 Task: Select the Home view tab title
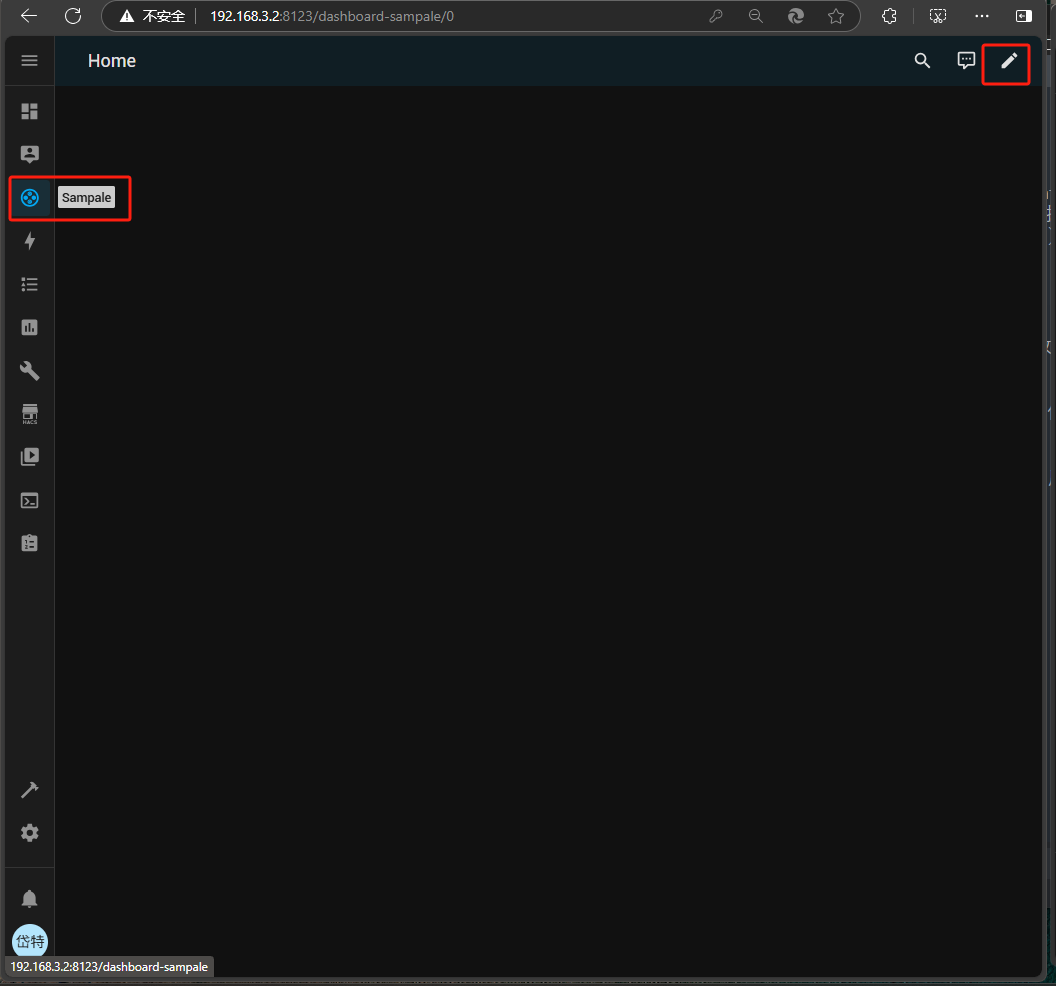[112, 61]
